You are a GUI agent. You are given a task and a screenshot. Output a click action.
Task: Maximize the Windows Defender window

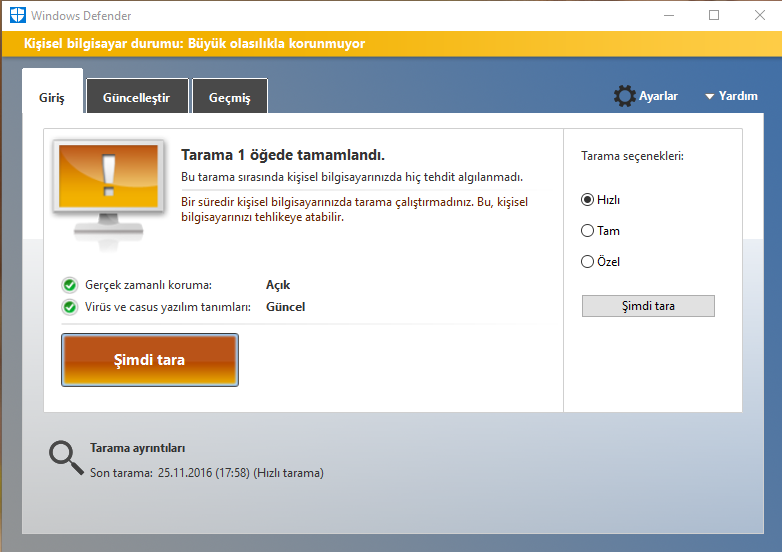tap(714, 15)
